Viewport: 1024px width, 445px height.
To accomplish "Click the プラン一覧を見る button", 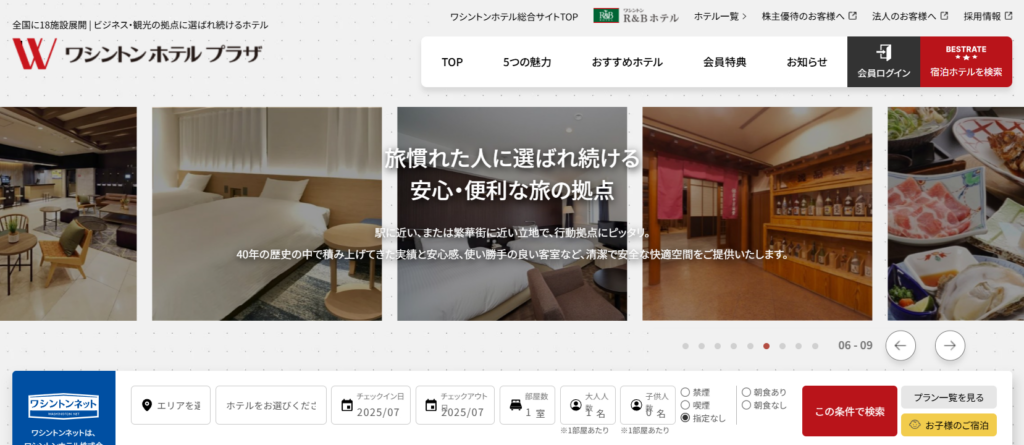I will pyautogui.click(x=948, y=397).
